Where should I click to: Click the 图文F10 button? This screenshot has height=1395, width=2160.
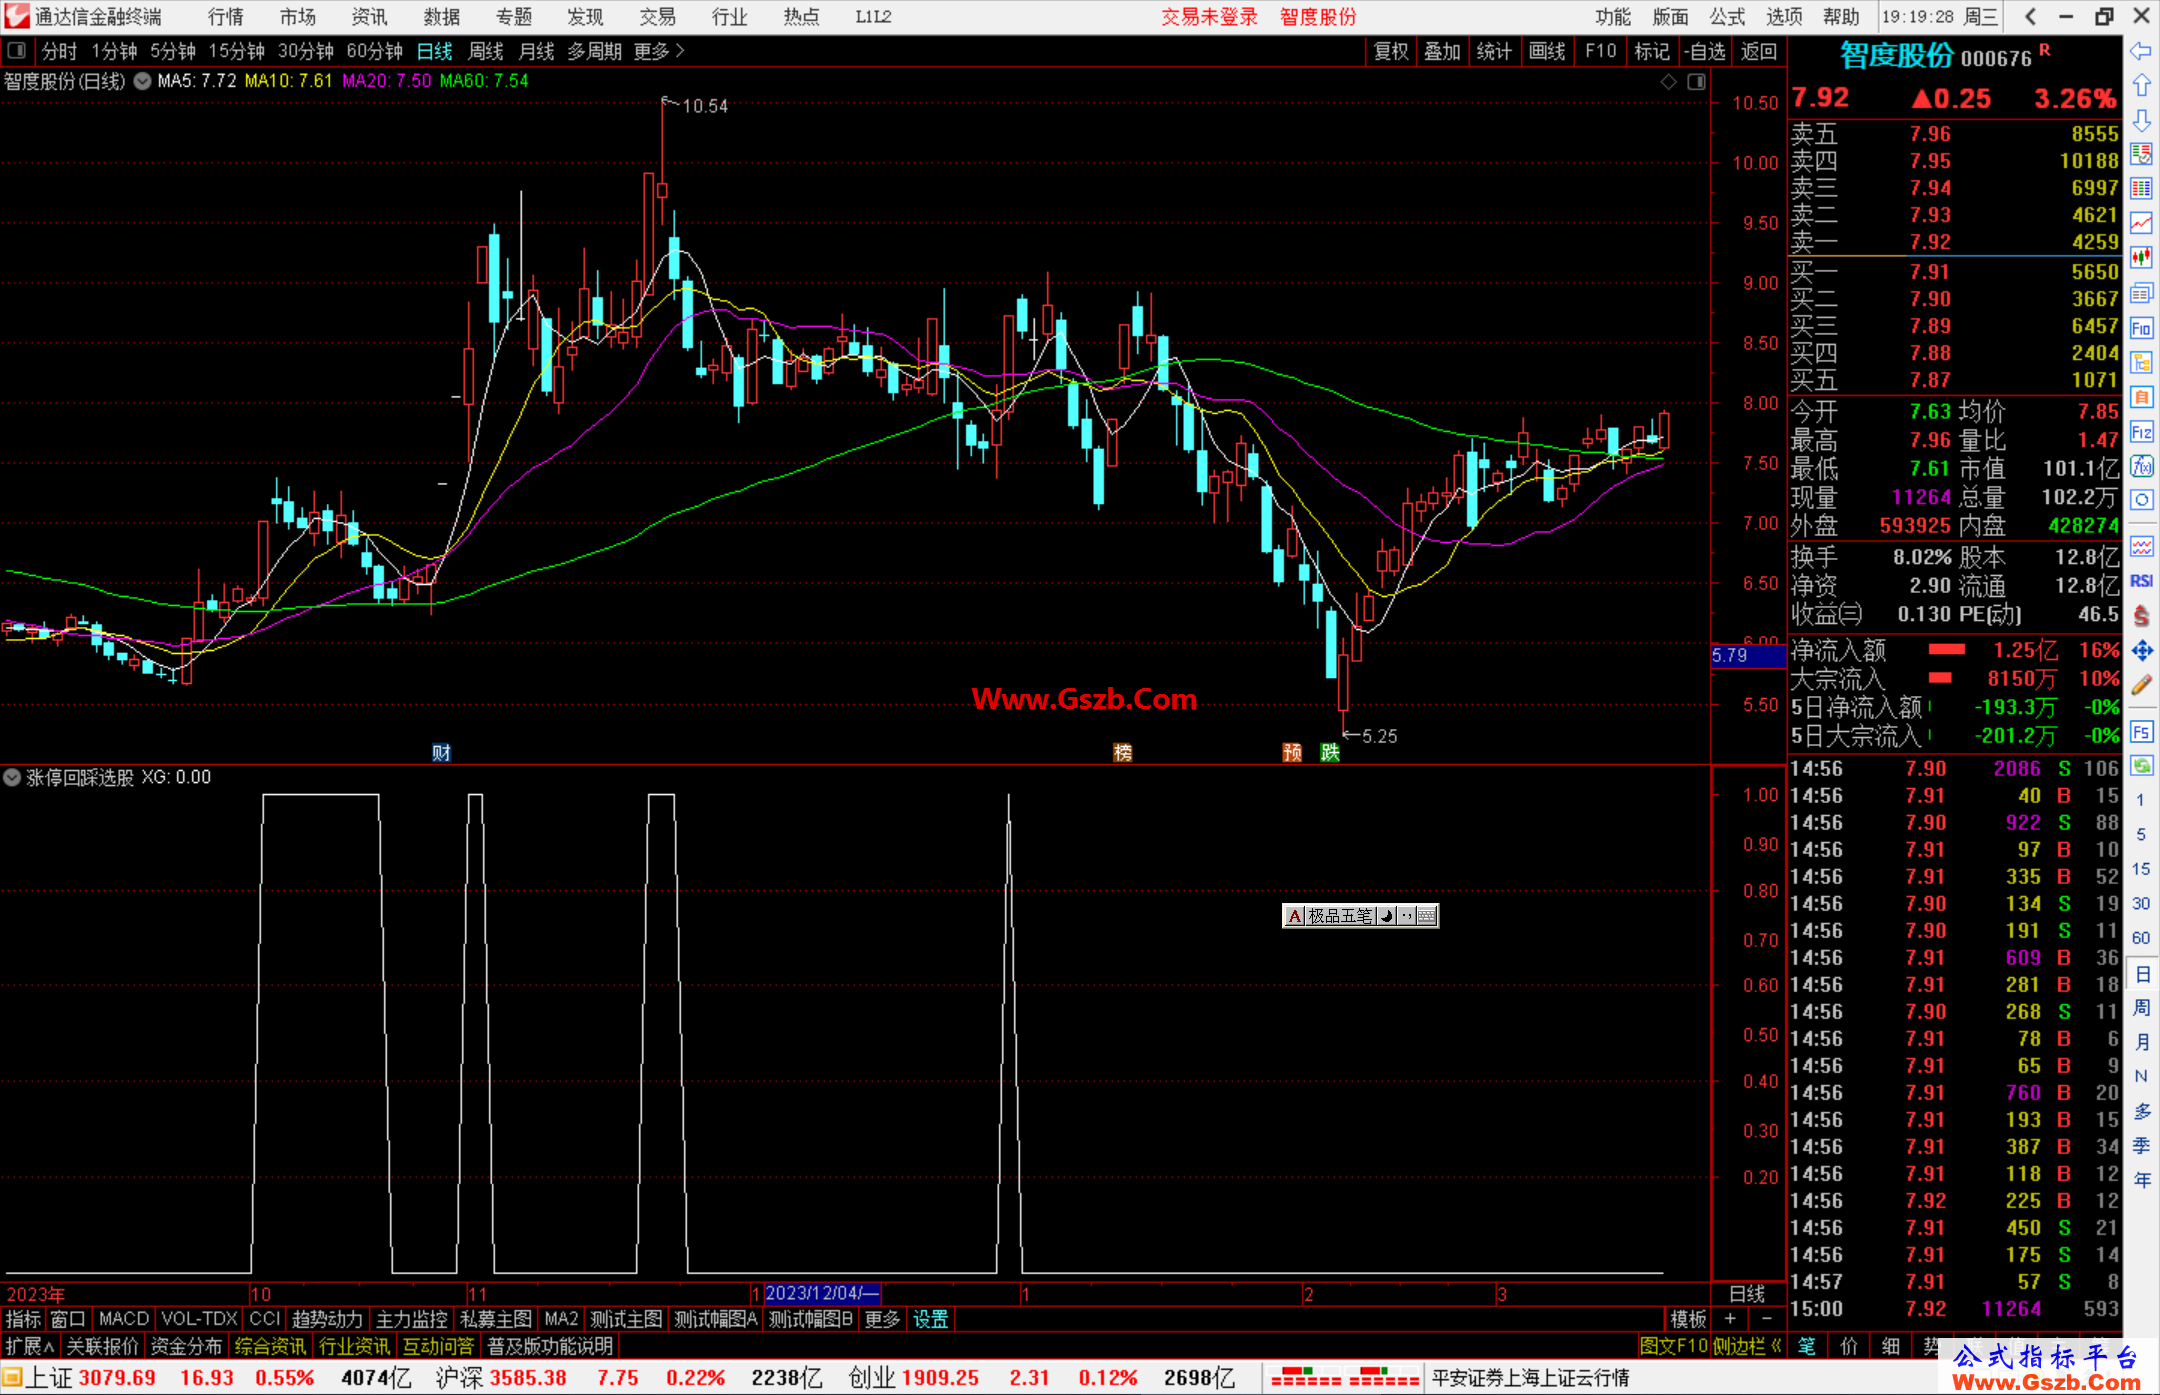(x=1674, y=1346)
